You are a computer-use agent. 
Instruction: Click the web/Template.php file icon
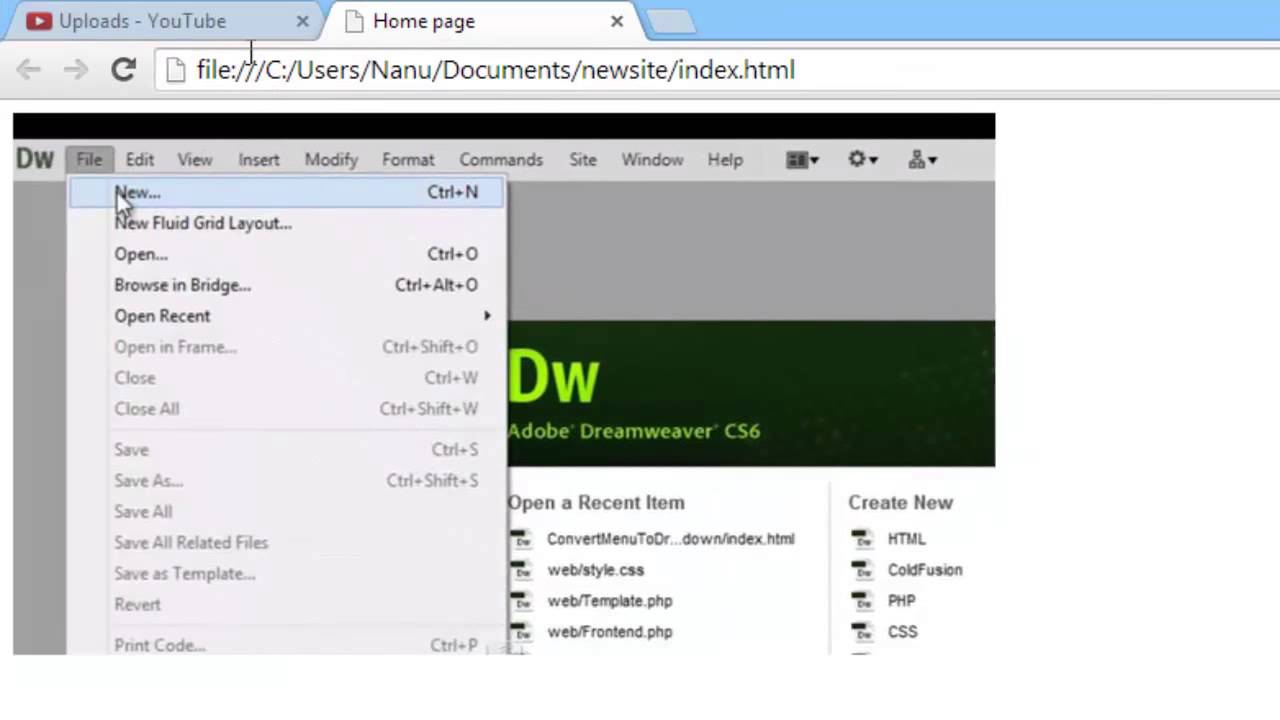click(521, 601)
